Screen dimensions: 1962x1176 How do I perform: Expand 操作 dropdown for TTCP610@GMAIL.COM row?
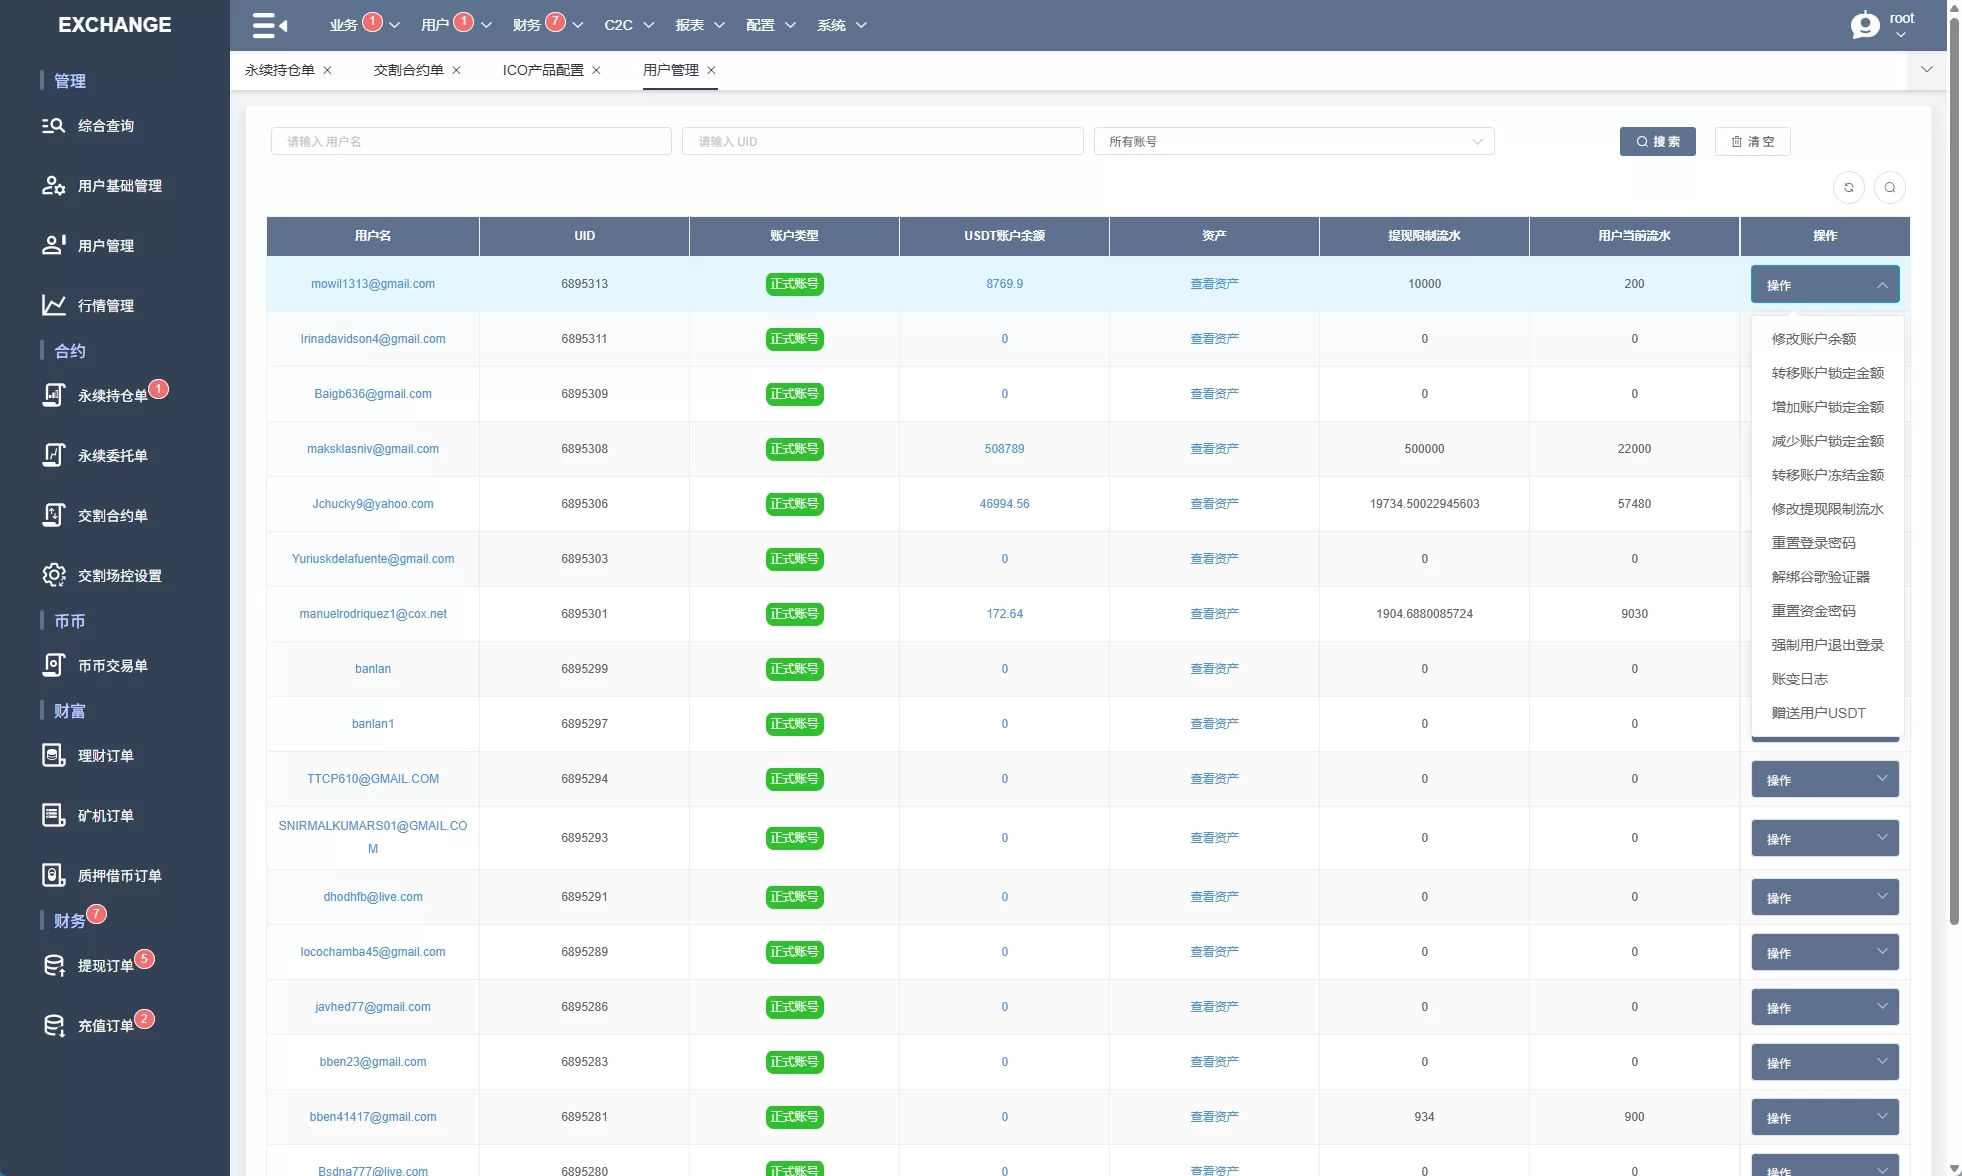pyautogui.click(x=1824, y=779)
